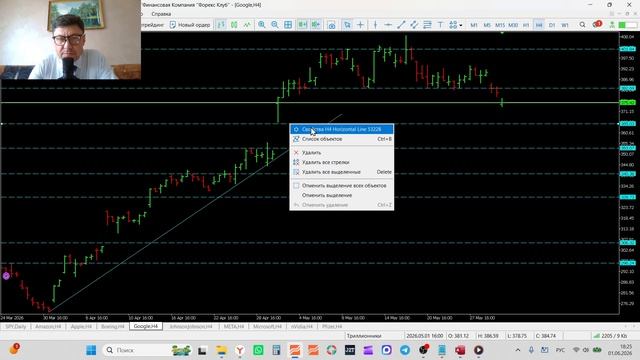Switch chart to bar chart mode
This screenshot has width=640, height=360.
[221, 25]
